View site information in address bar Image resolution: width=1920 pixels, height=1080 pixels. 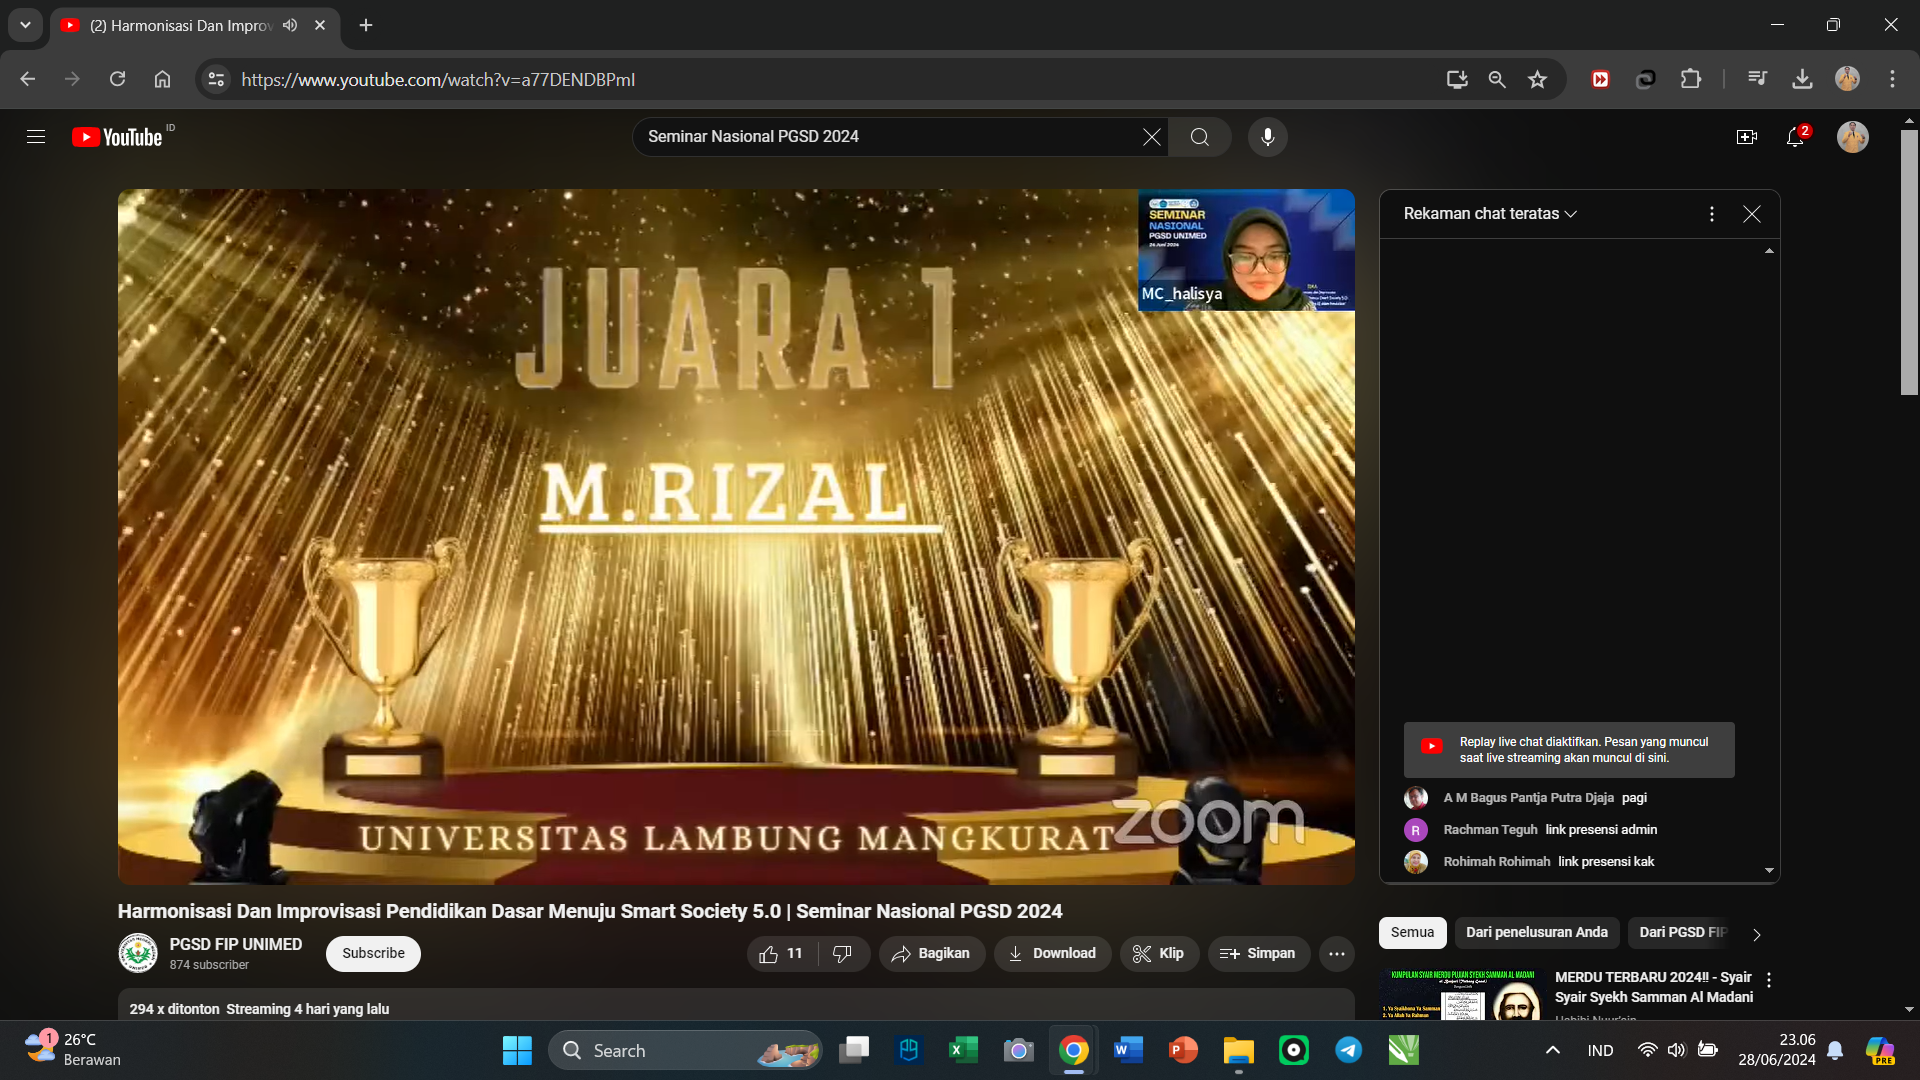216,79
